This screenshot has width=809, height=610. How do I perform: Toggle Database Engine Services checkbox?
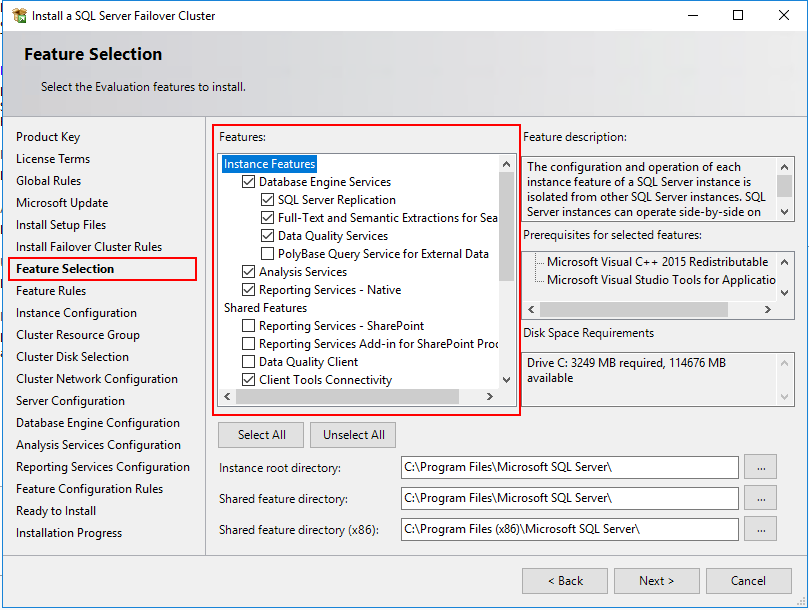[x=249, y=182]
